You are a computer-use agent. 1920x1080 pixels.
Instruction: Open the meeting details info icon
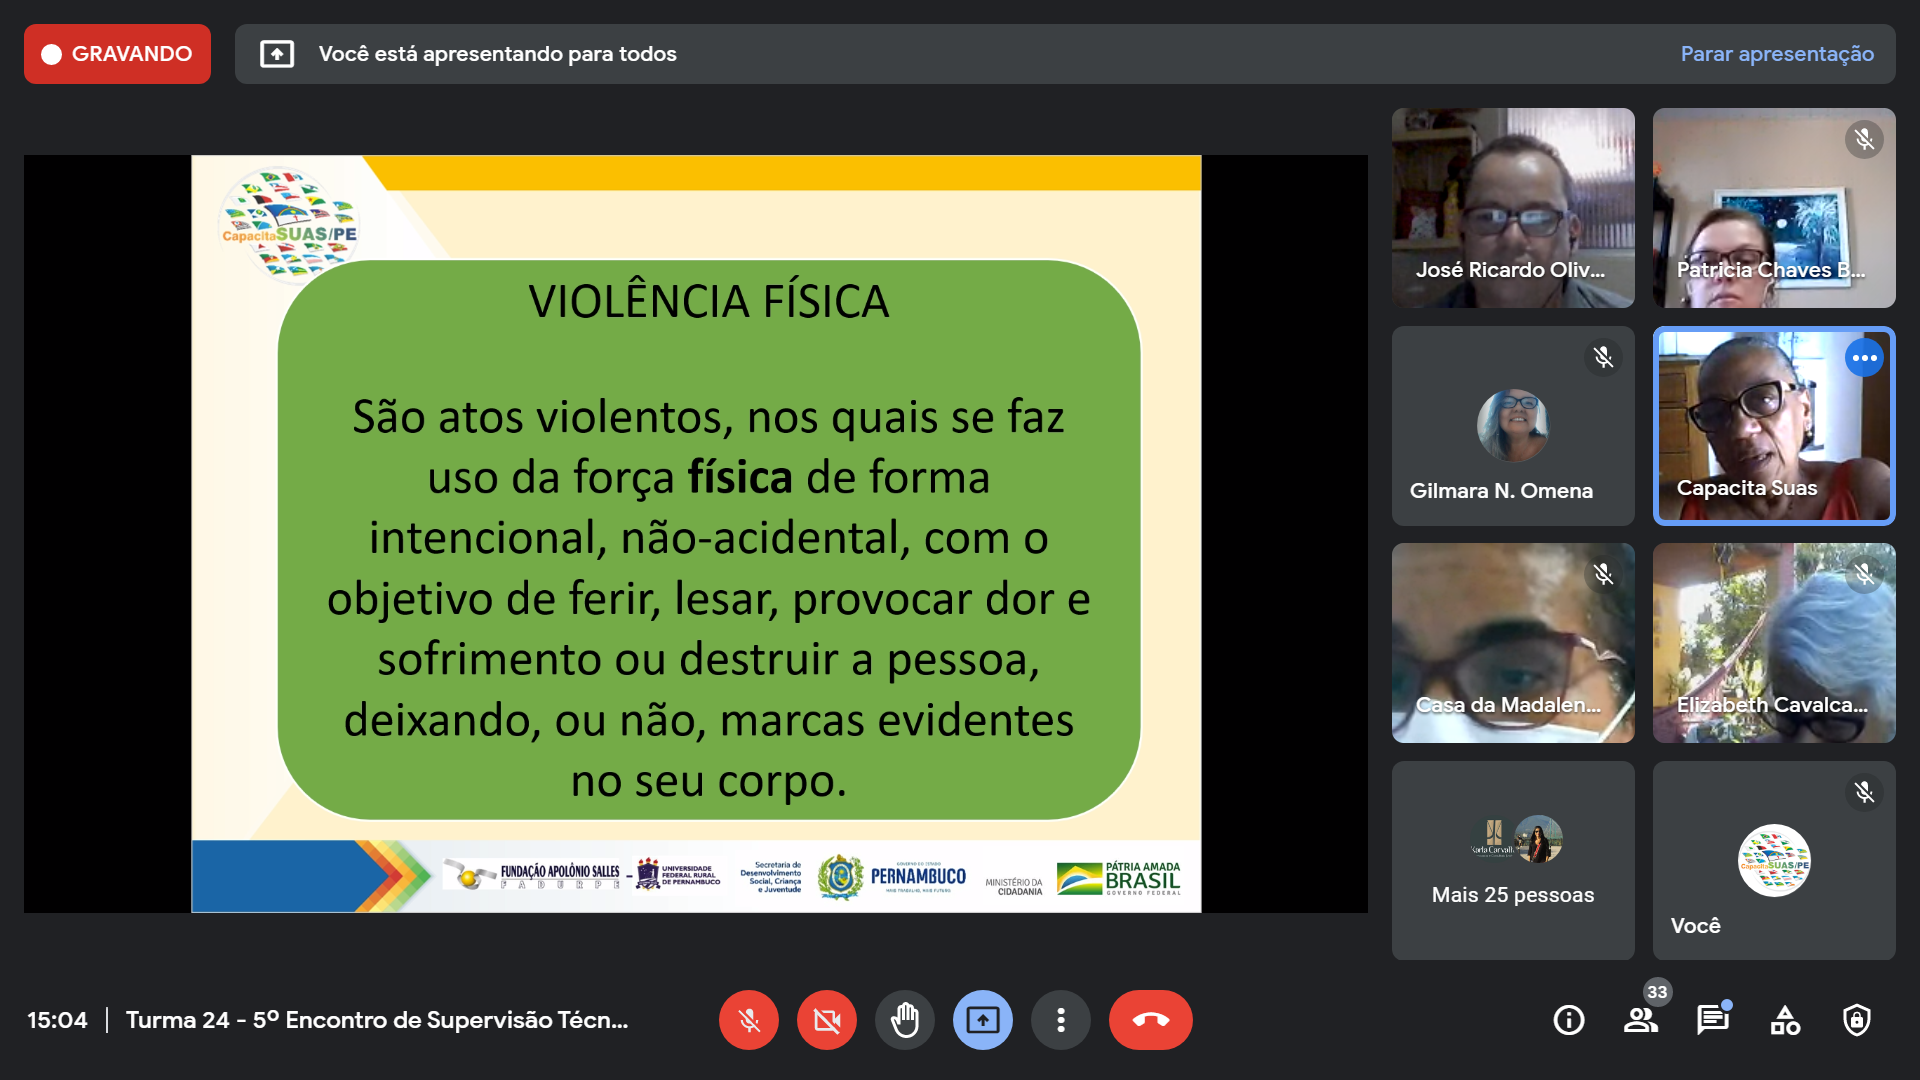point(1568,1020)
